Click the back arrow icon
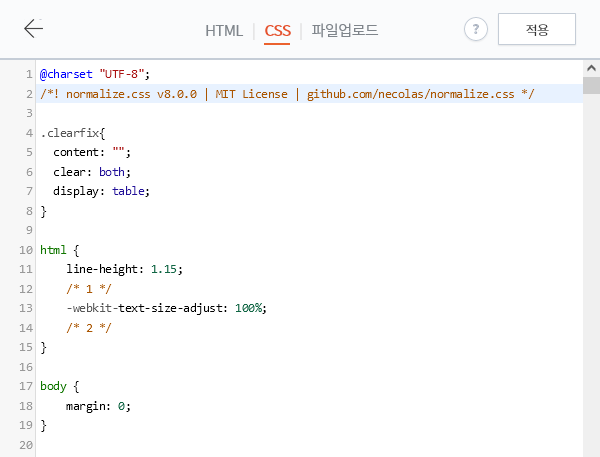The height and width of the screenshot is (457, 600). (x=34, y=29)
